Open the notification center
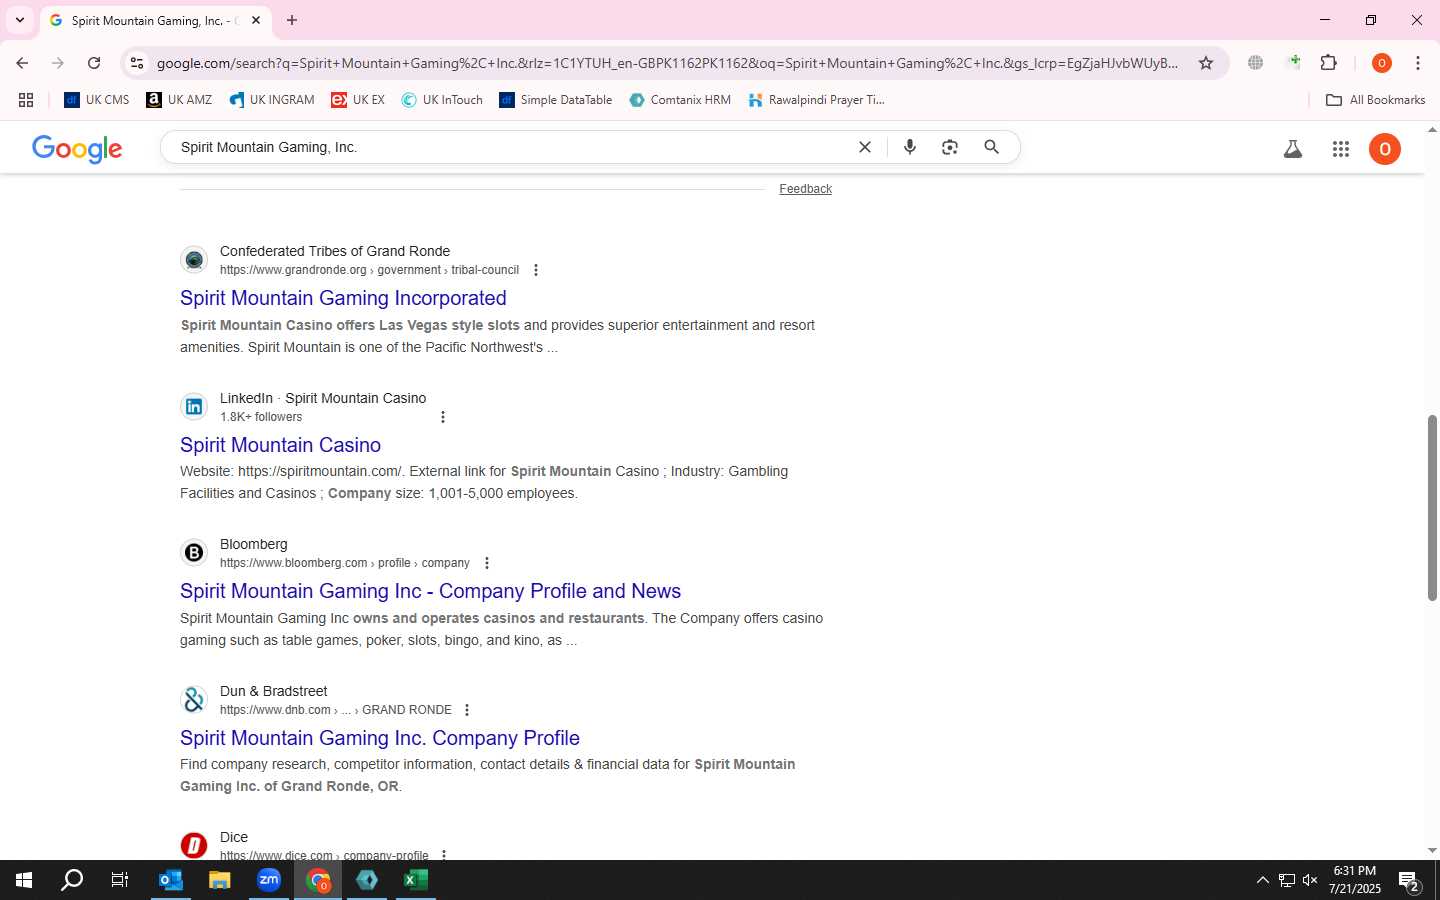This screenshot has width=1440, height=900. (1410, 882)
